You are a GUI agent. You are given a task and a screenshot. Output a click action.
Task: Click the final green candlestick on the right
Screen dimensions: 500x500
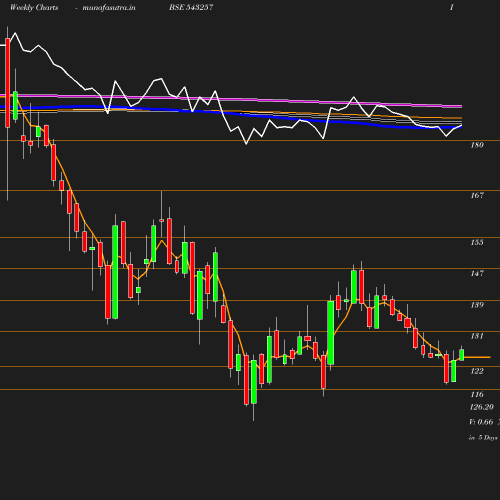coord(462,354)
